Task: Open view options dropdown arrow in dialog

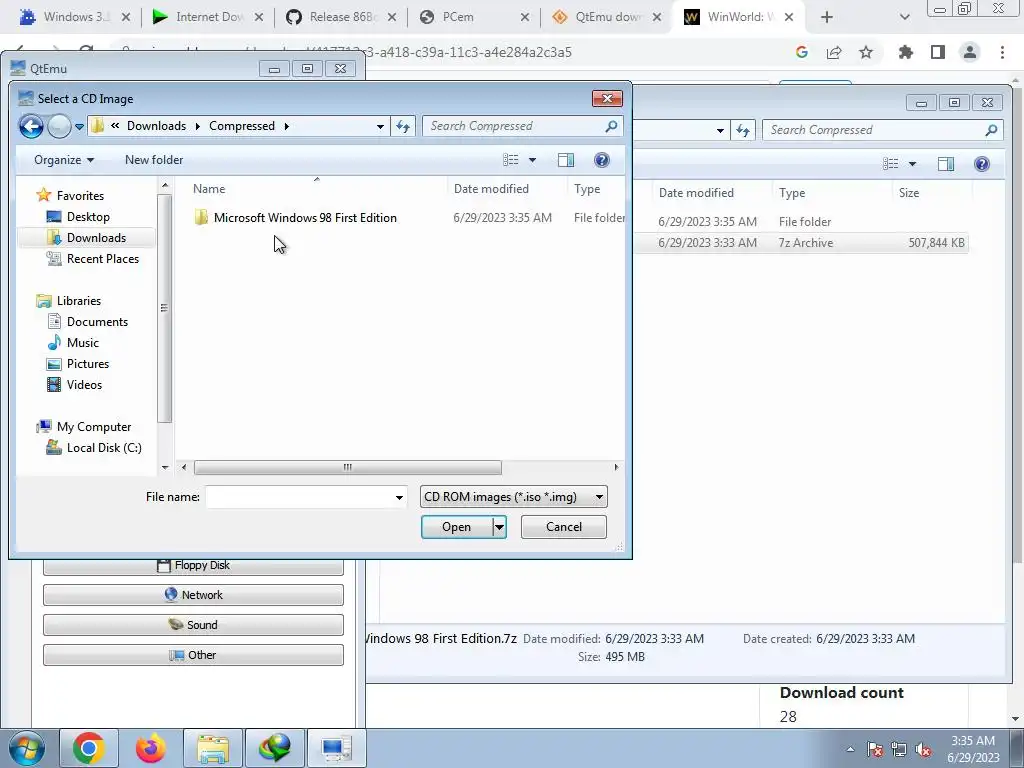Action: point(532,160)
